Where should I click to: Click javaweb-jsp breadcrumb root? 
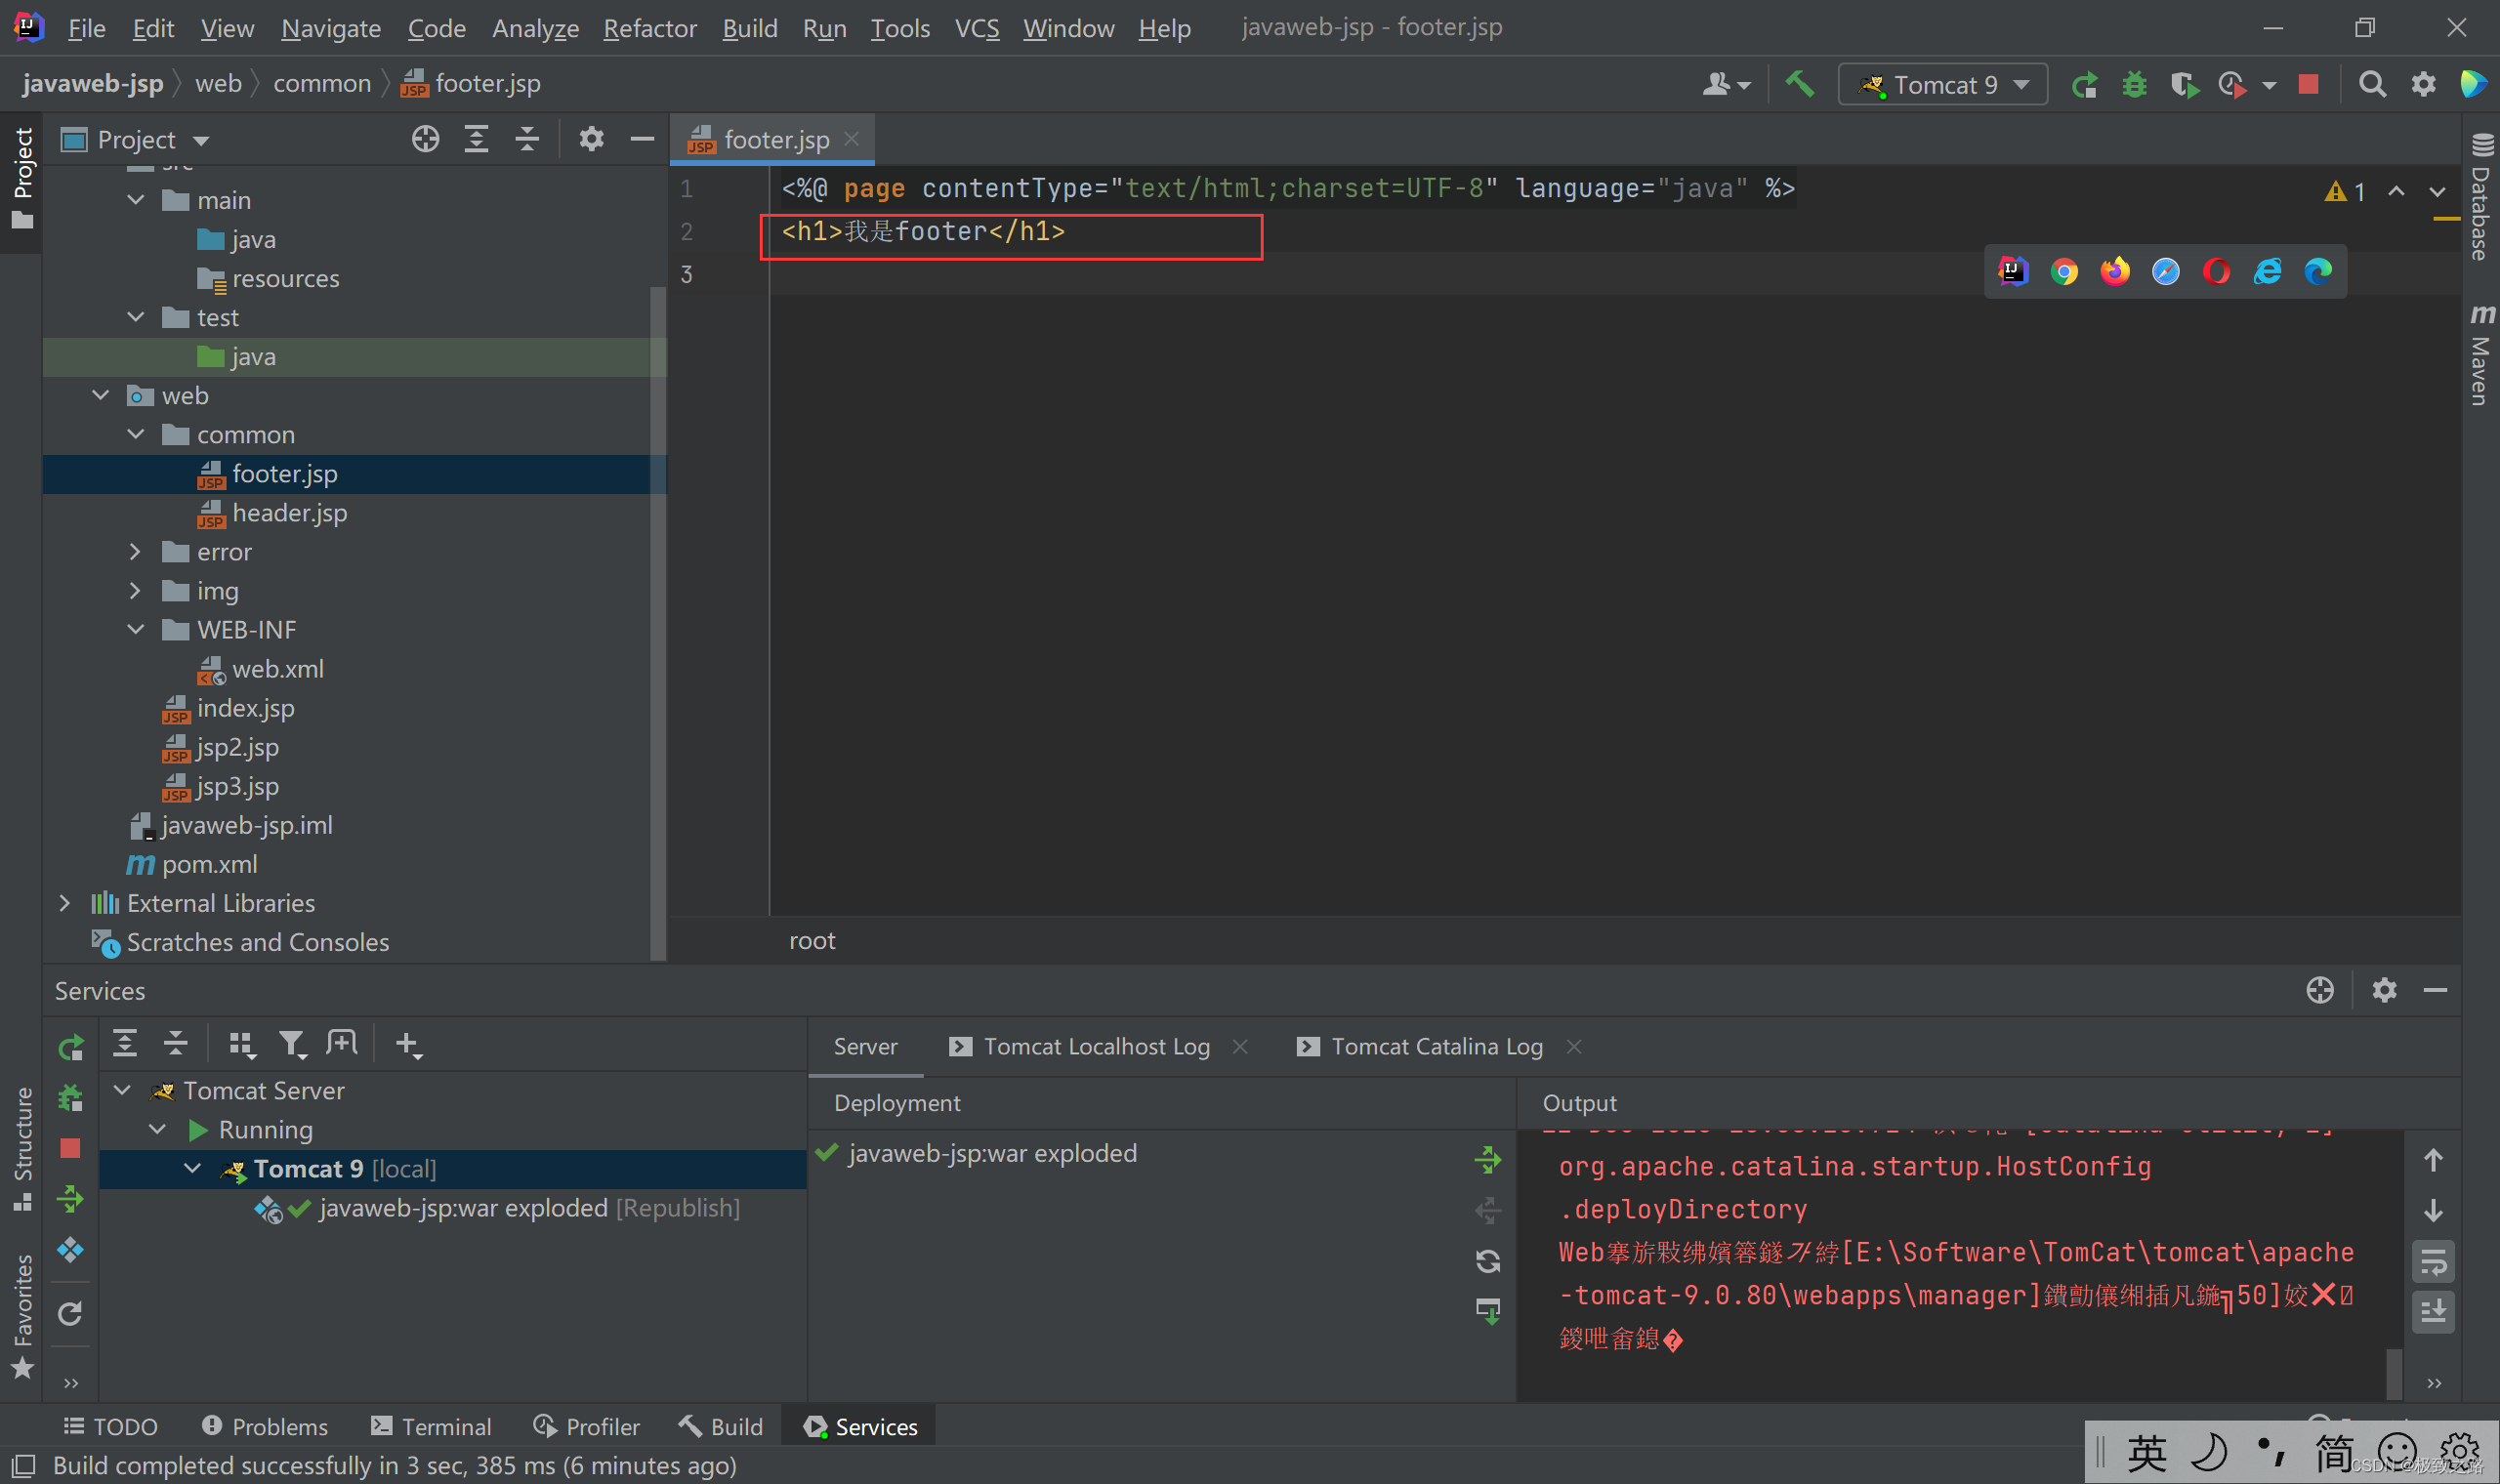click(93, 84)
